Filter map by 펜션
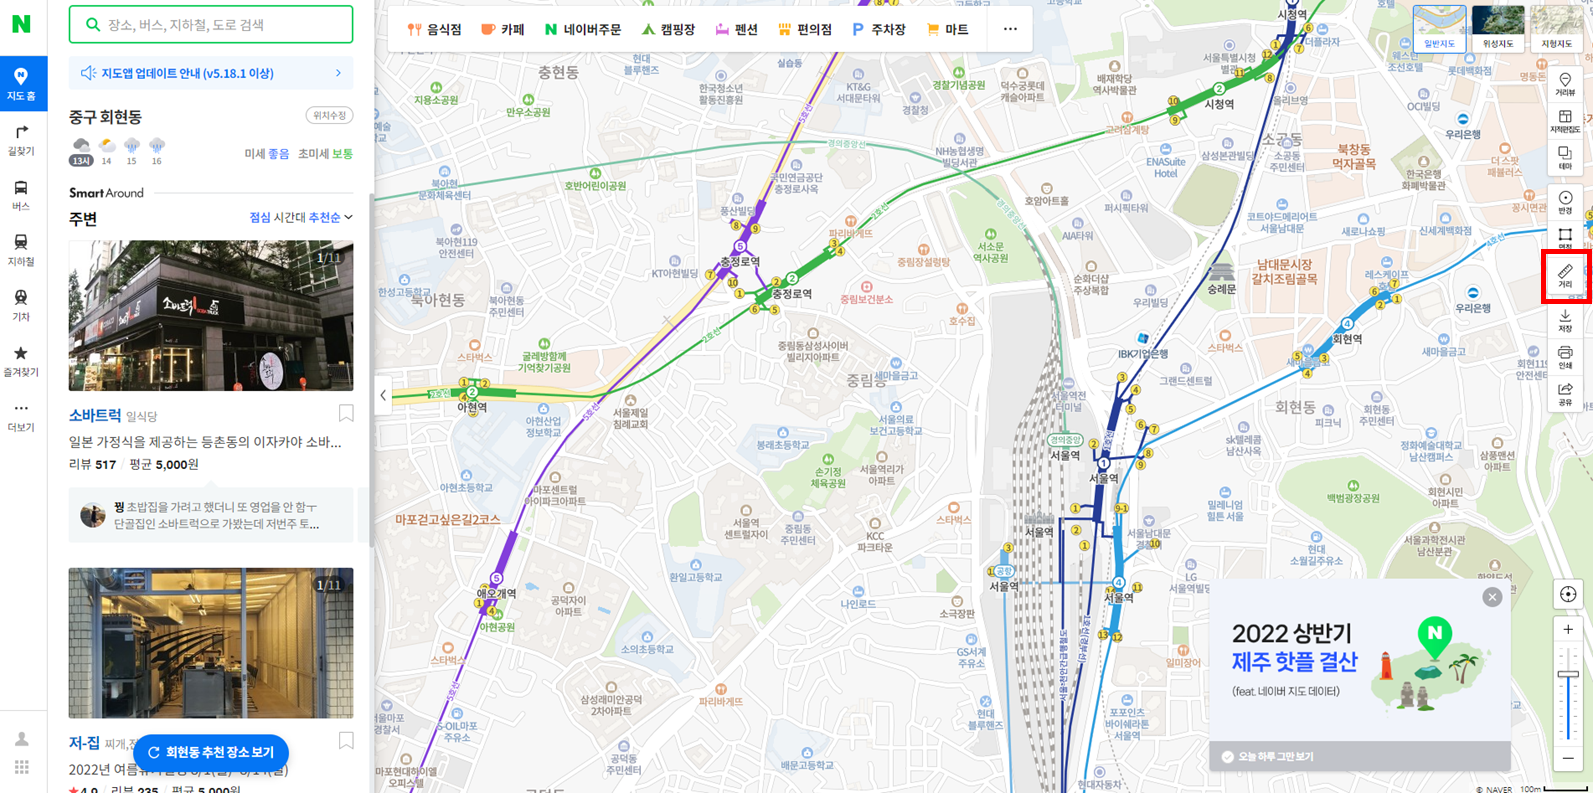1593x793 pixels. tap(736, 30)
